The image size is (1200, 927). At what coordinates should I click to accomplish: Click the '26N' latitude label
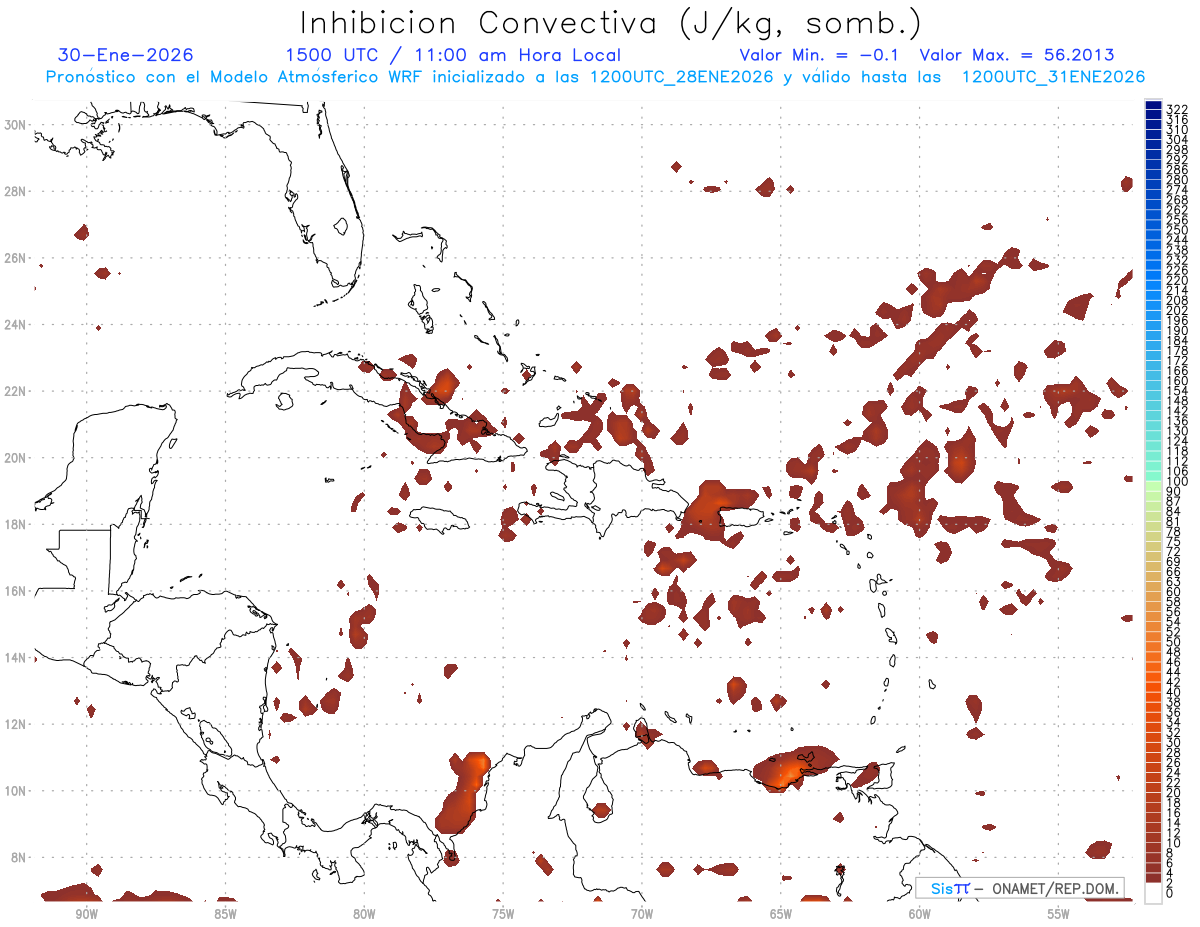14,257
